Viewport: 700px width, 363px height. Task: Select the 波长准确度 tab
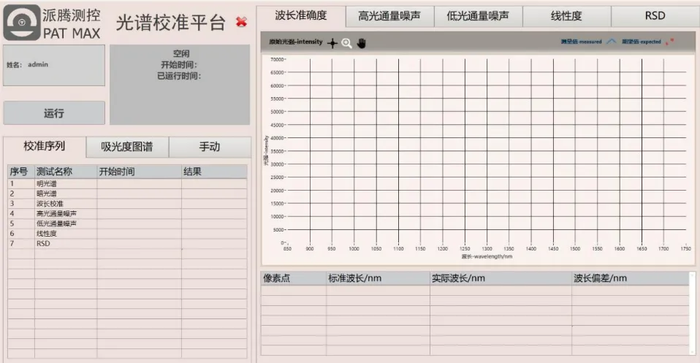pyautogui.click(x=301, y=16)
